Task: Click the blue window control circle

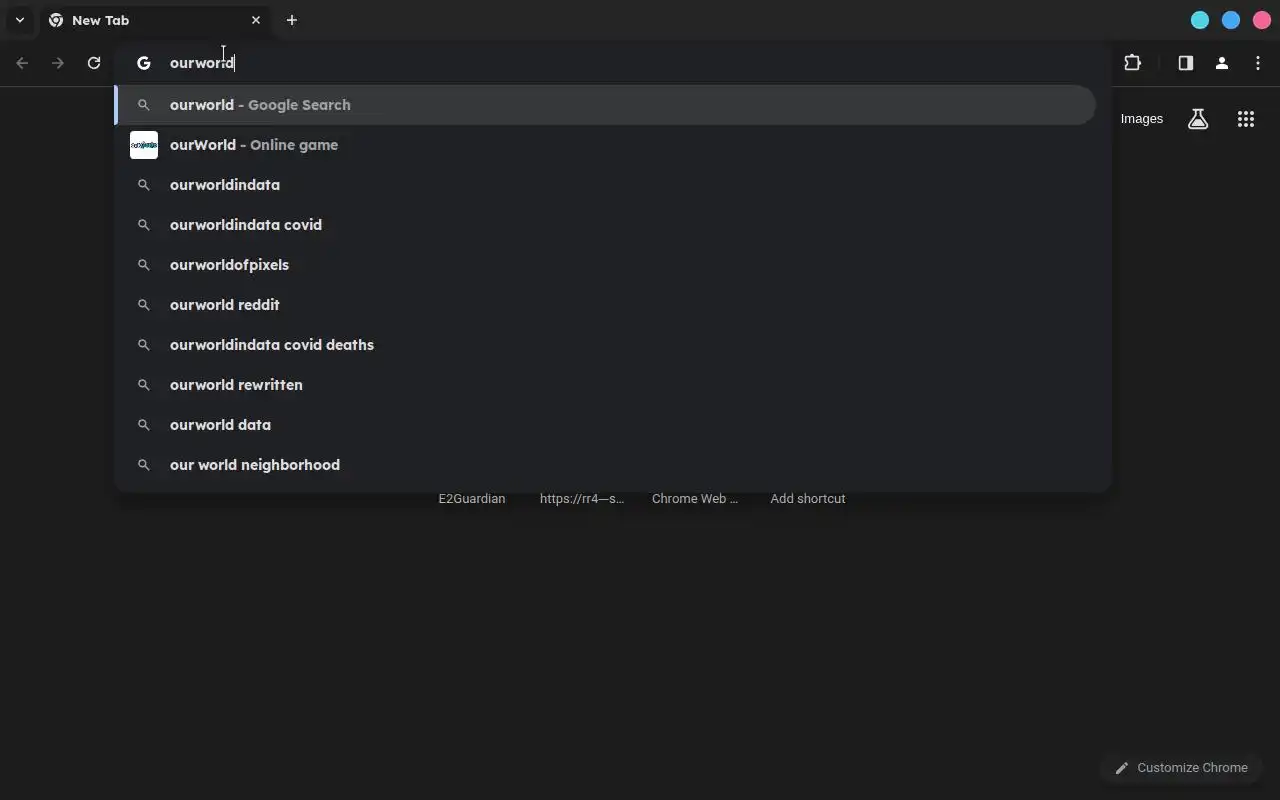Action: coord(1231,20)
